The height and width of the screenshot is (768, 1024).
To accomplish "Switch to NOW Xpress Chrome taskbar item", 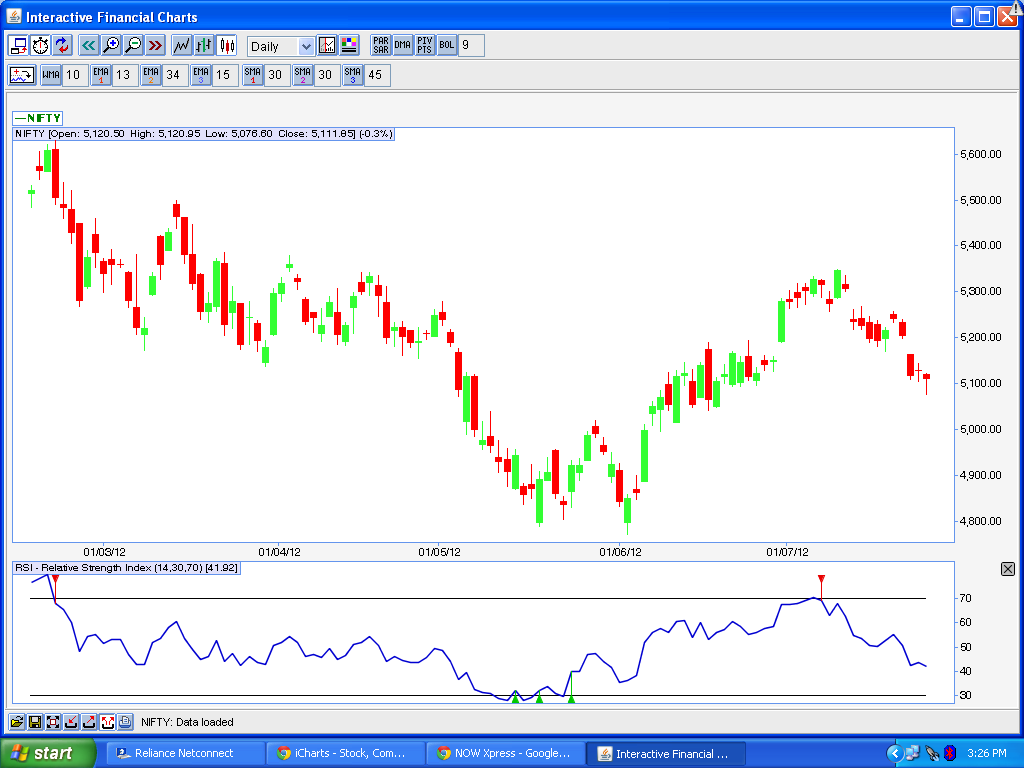I will pos(505,753).
